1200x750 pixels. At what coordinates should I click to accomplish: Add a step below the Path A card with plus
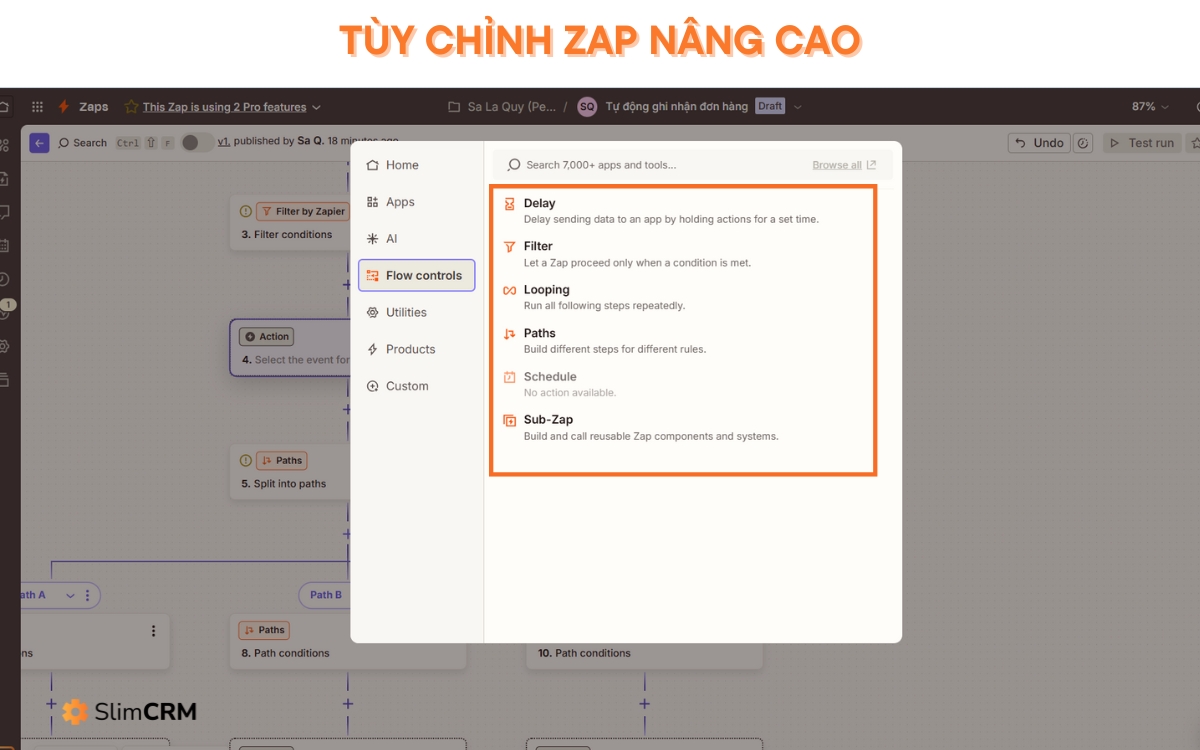(x=51, y=704)
